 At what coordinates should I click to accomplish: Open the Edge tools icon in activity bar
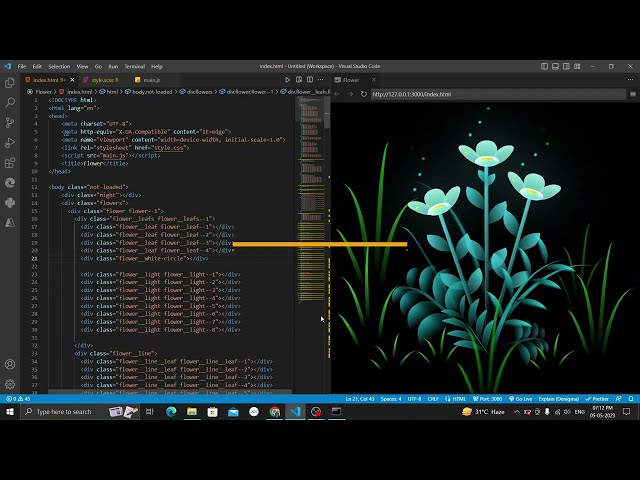click(x=10, y=182)
